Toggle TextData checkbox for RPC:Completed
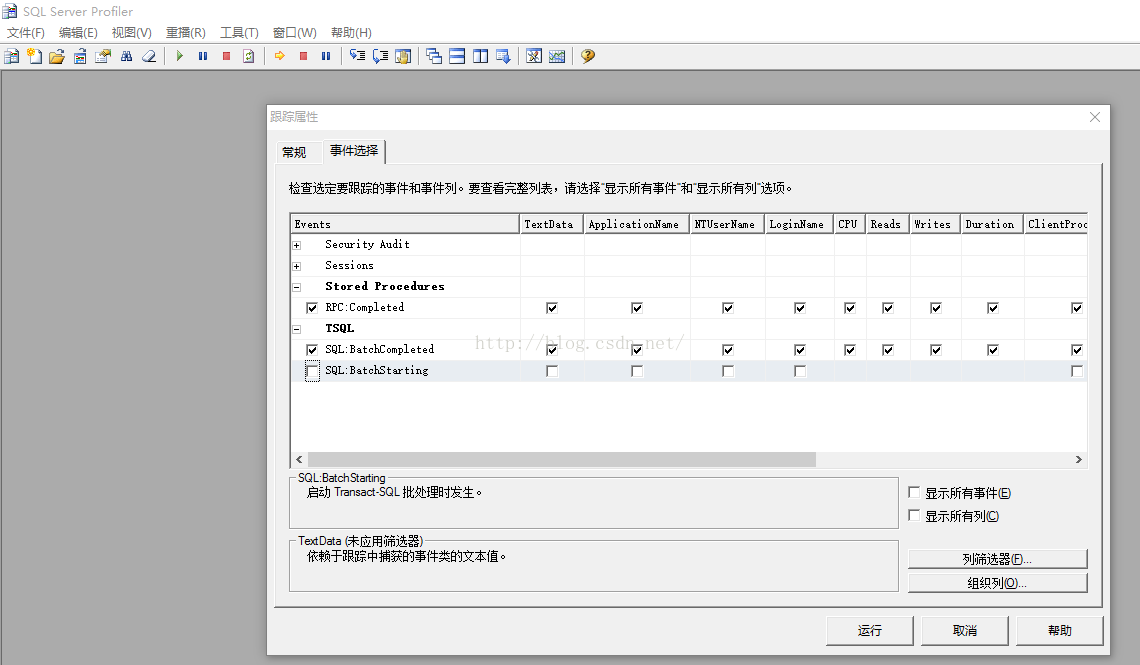The image size is (1140, 665). (552, 308)
